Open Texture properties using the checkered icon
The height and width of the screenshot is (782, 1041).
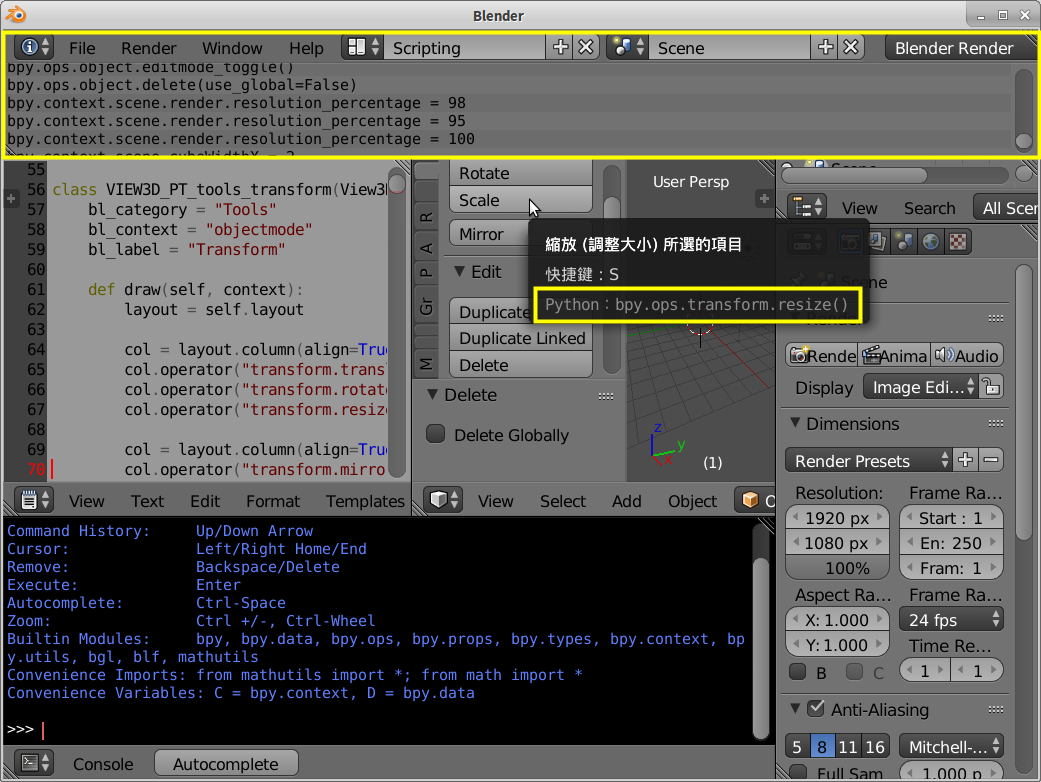pos(958,241)
